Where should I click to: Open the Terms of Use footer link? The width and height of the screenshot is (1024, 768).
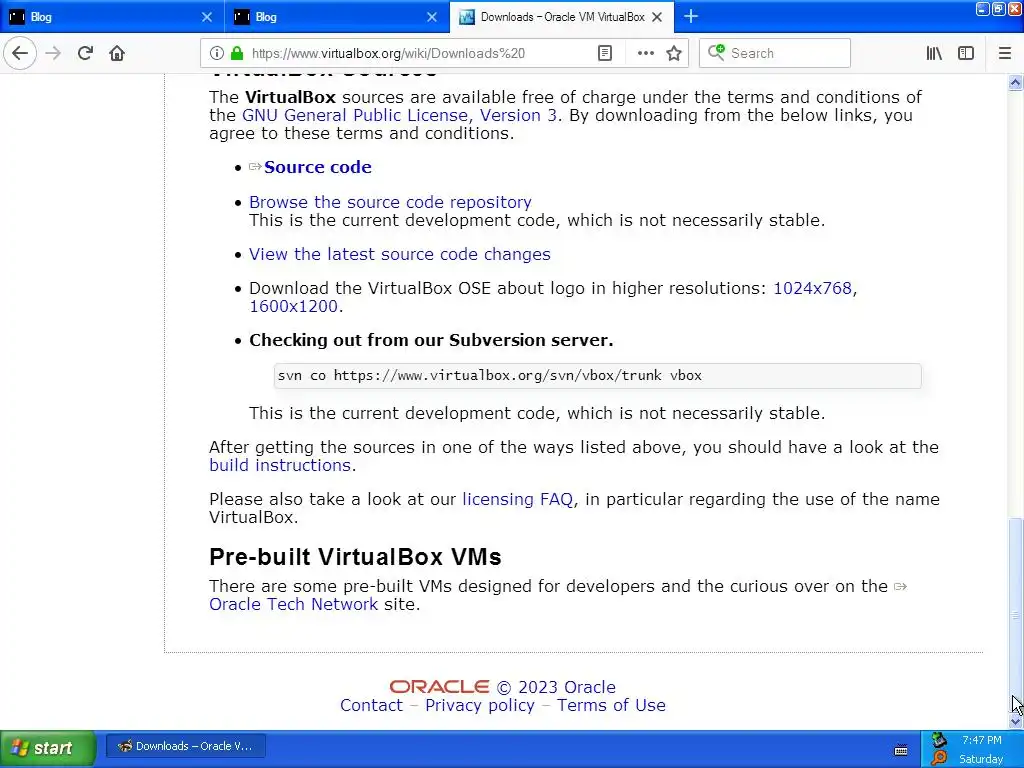(611, 705)
